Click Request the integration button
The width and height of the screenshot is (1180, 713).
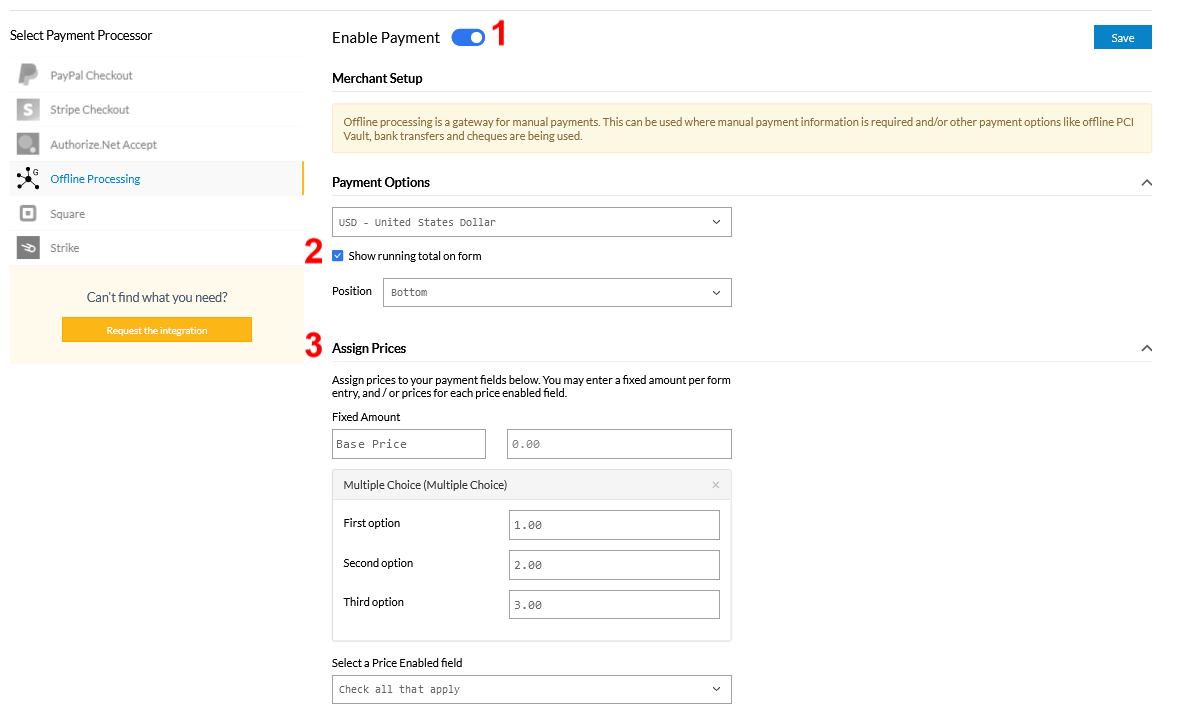coord(157,330)
